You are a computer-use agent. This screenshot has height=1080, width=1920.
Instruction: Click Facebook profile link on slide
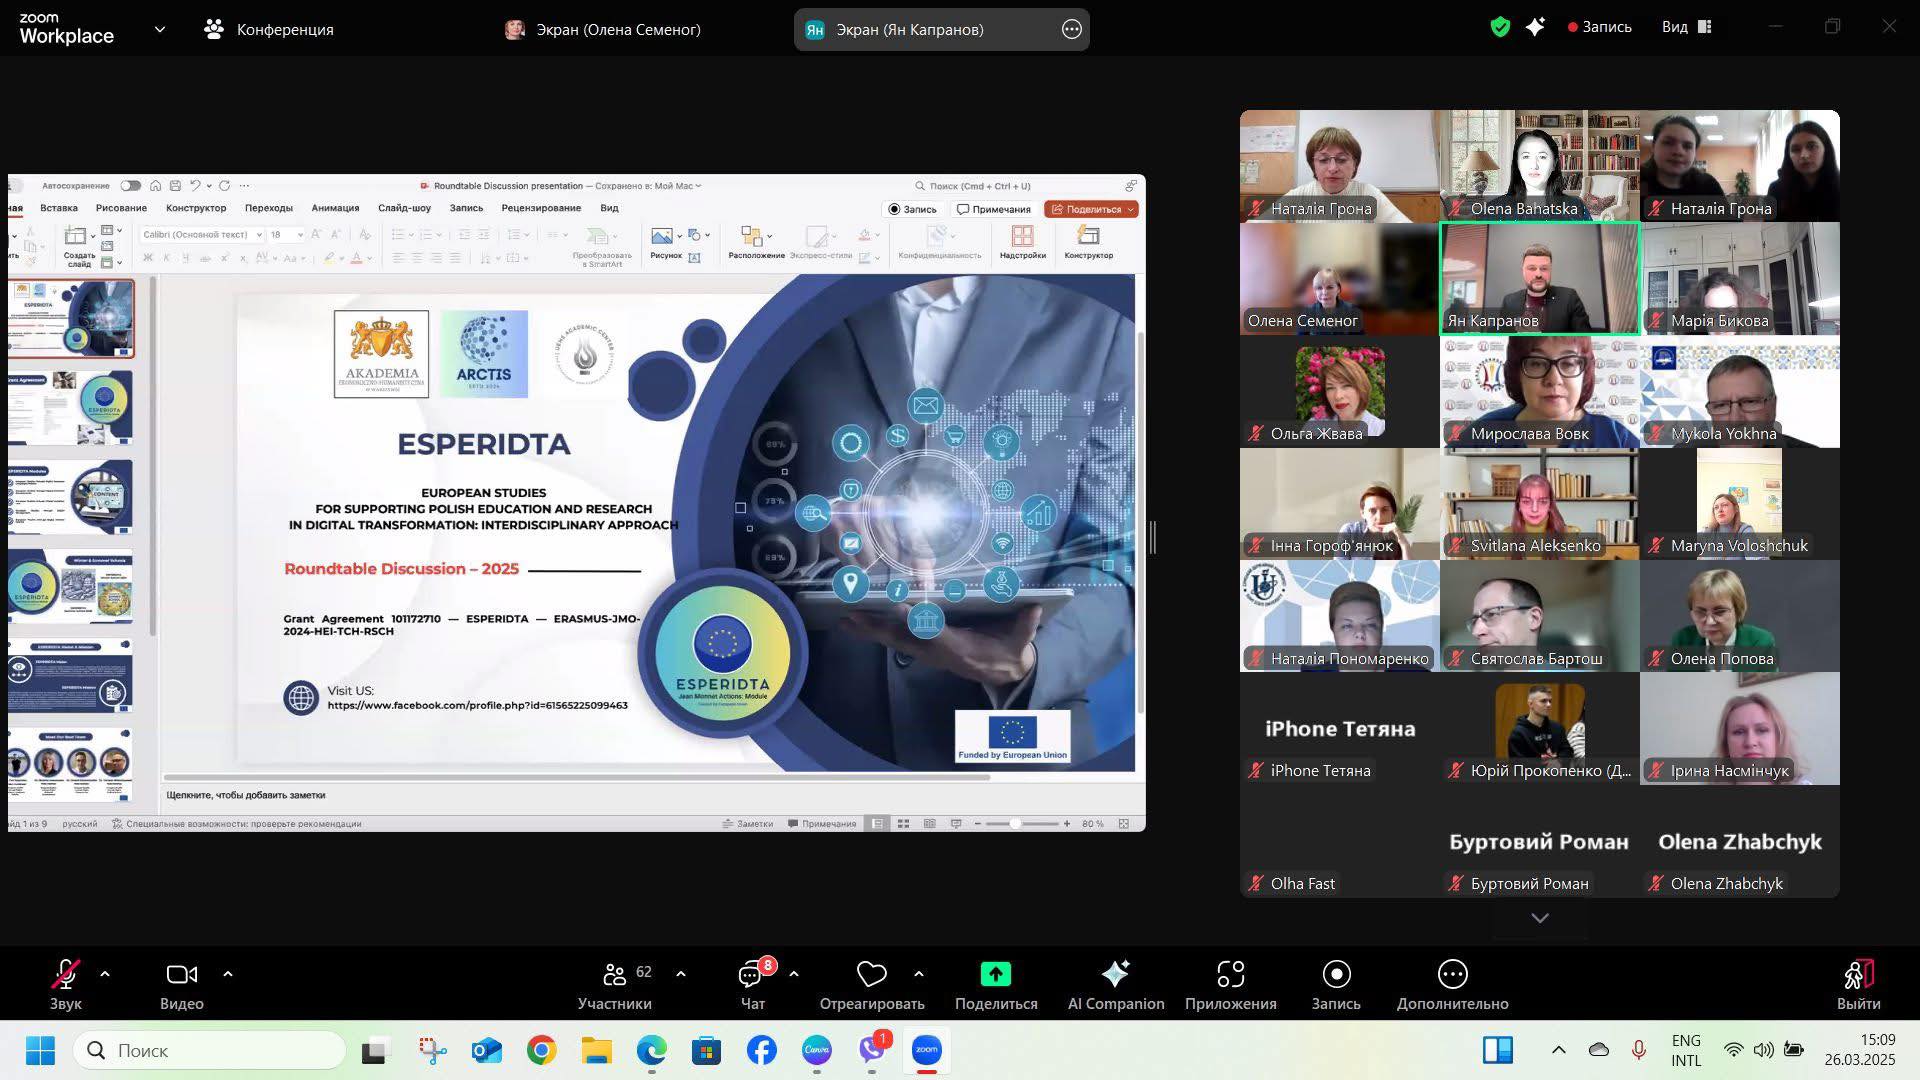[x=477, y=705]
